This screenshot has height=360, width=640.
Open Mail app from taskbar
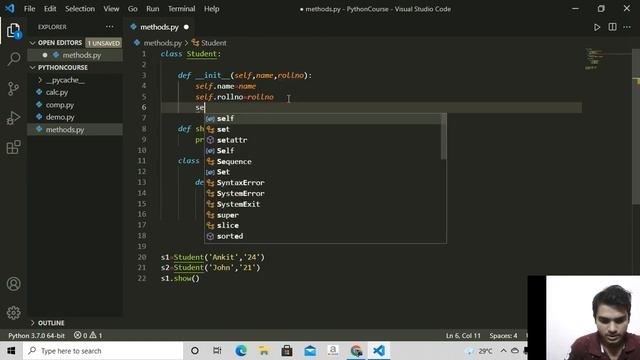pyautogui.click(x=310, y=351)
